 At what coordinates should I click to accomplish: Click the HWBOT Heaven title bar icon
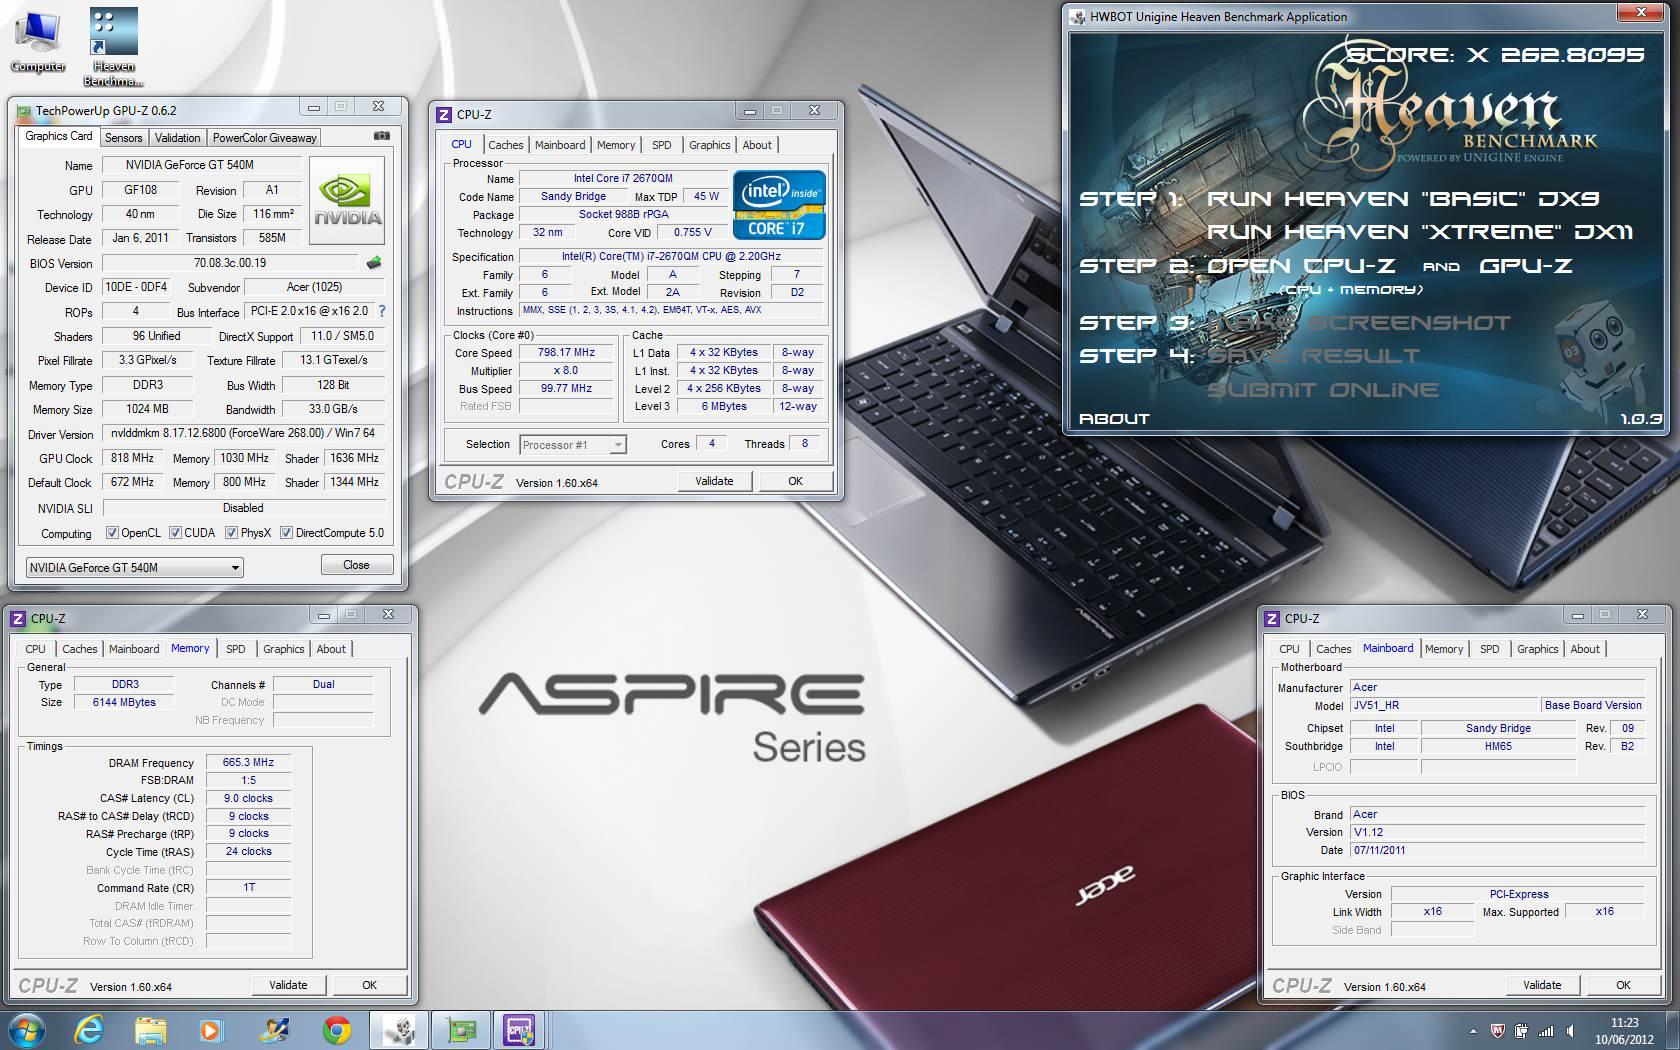(x=1078, y=17)
